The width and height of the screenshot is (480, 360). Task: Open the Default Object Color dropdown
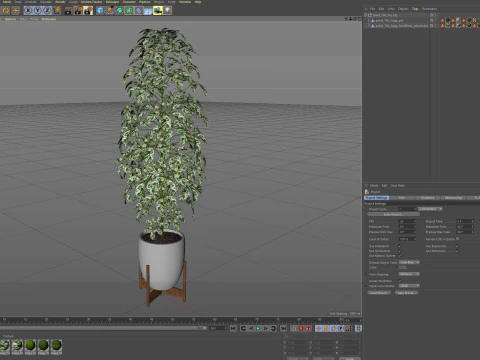point(409,262)
